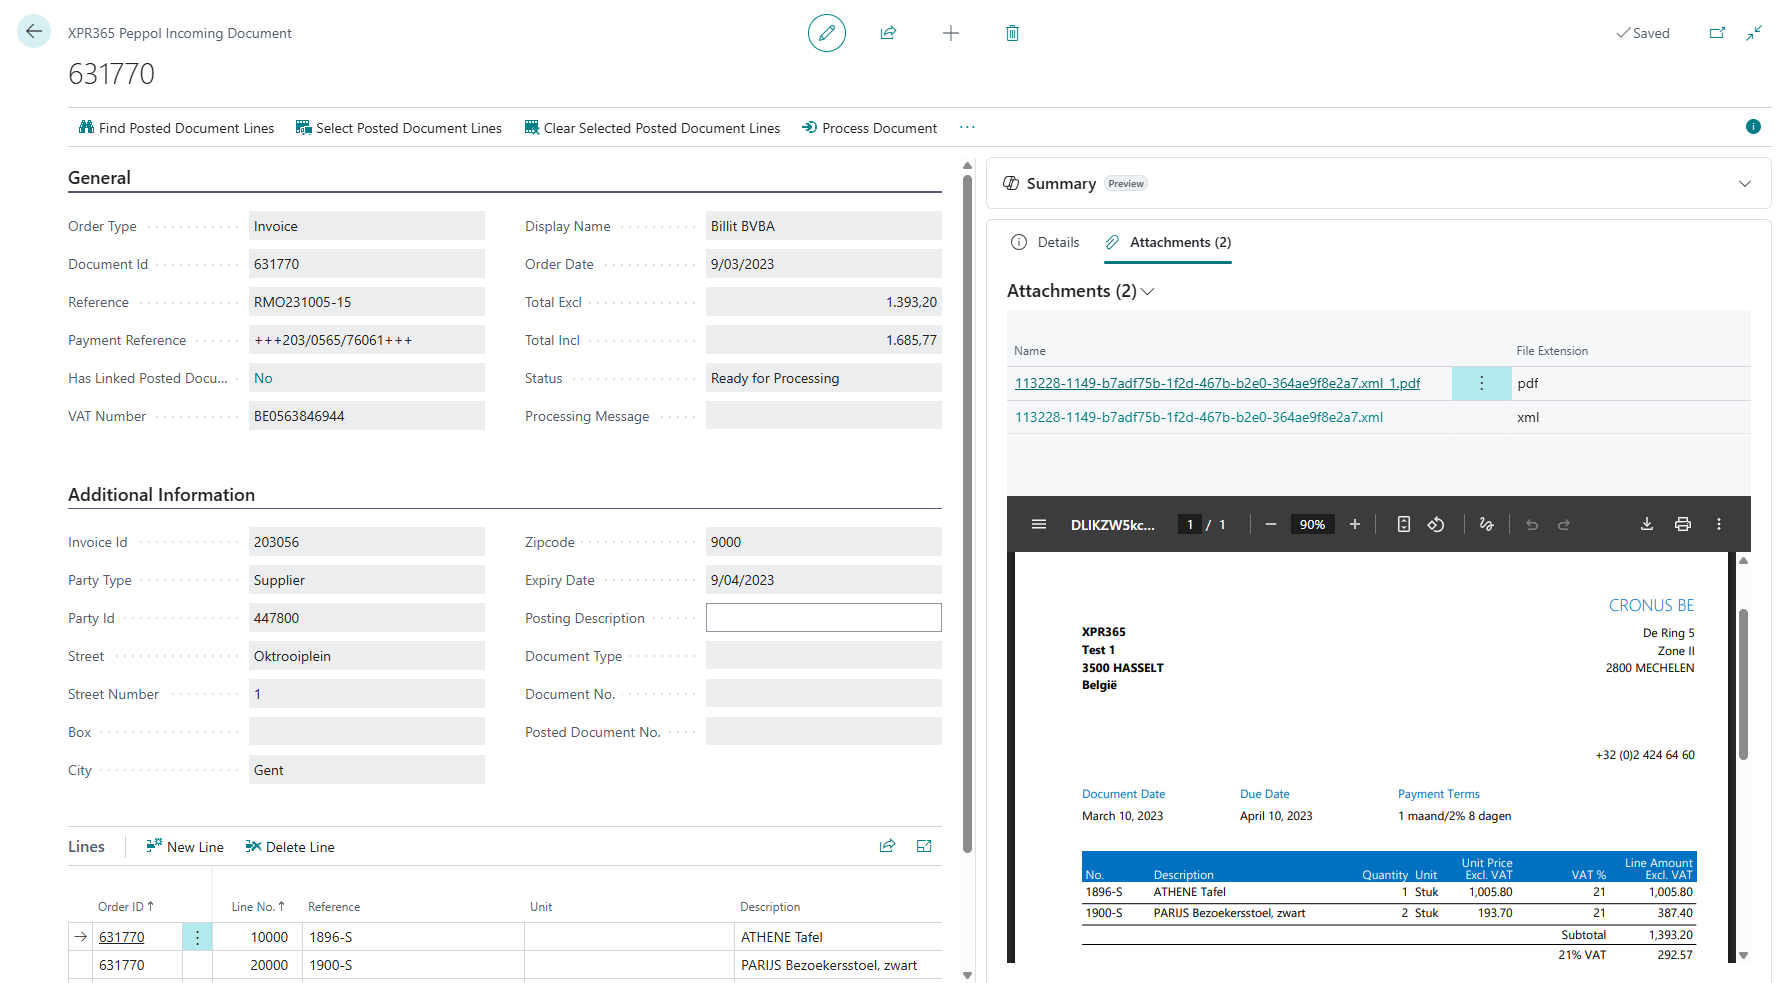
Task: Go back with the arrow button
Action: [x=34, y=32]
